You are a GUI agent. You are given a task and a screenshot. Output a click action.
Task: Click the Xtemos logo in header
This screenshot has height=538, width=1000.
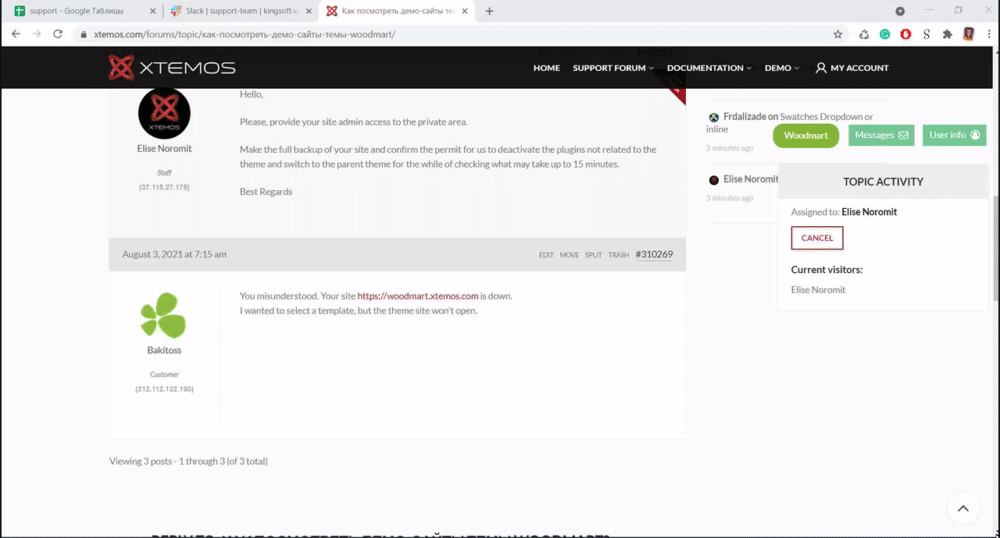click(172, 68)
